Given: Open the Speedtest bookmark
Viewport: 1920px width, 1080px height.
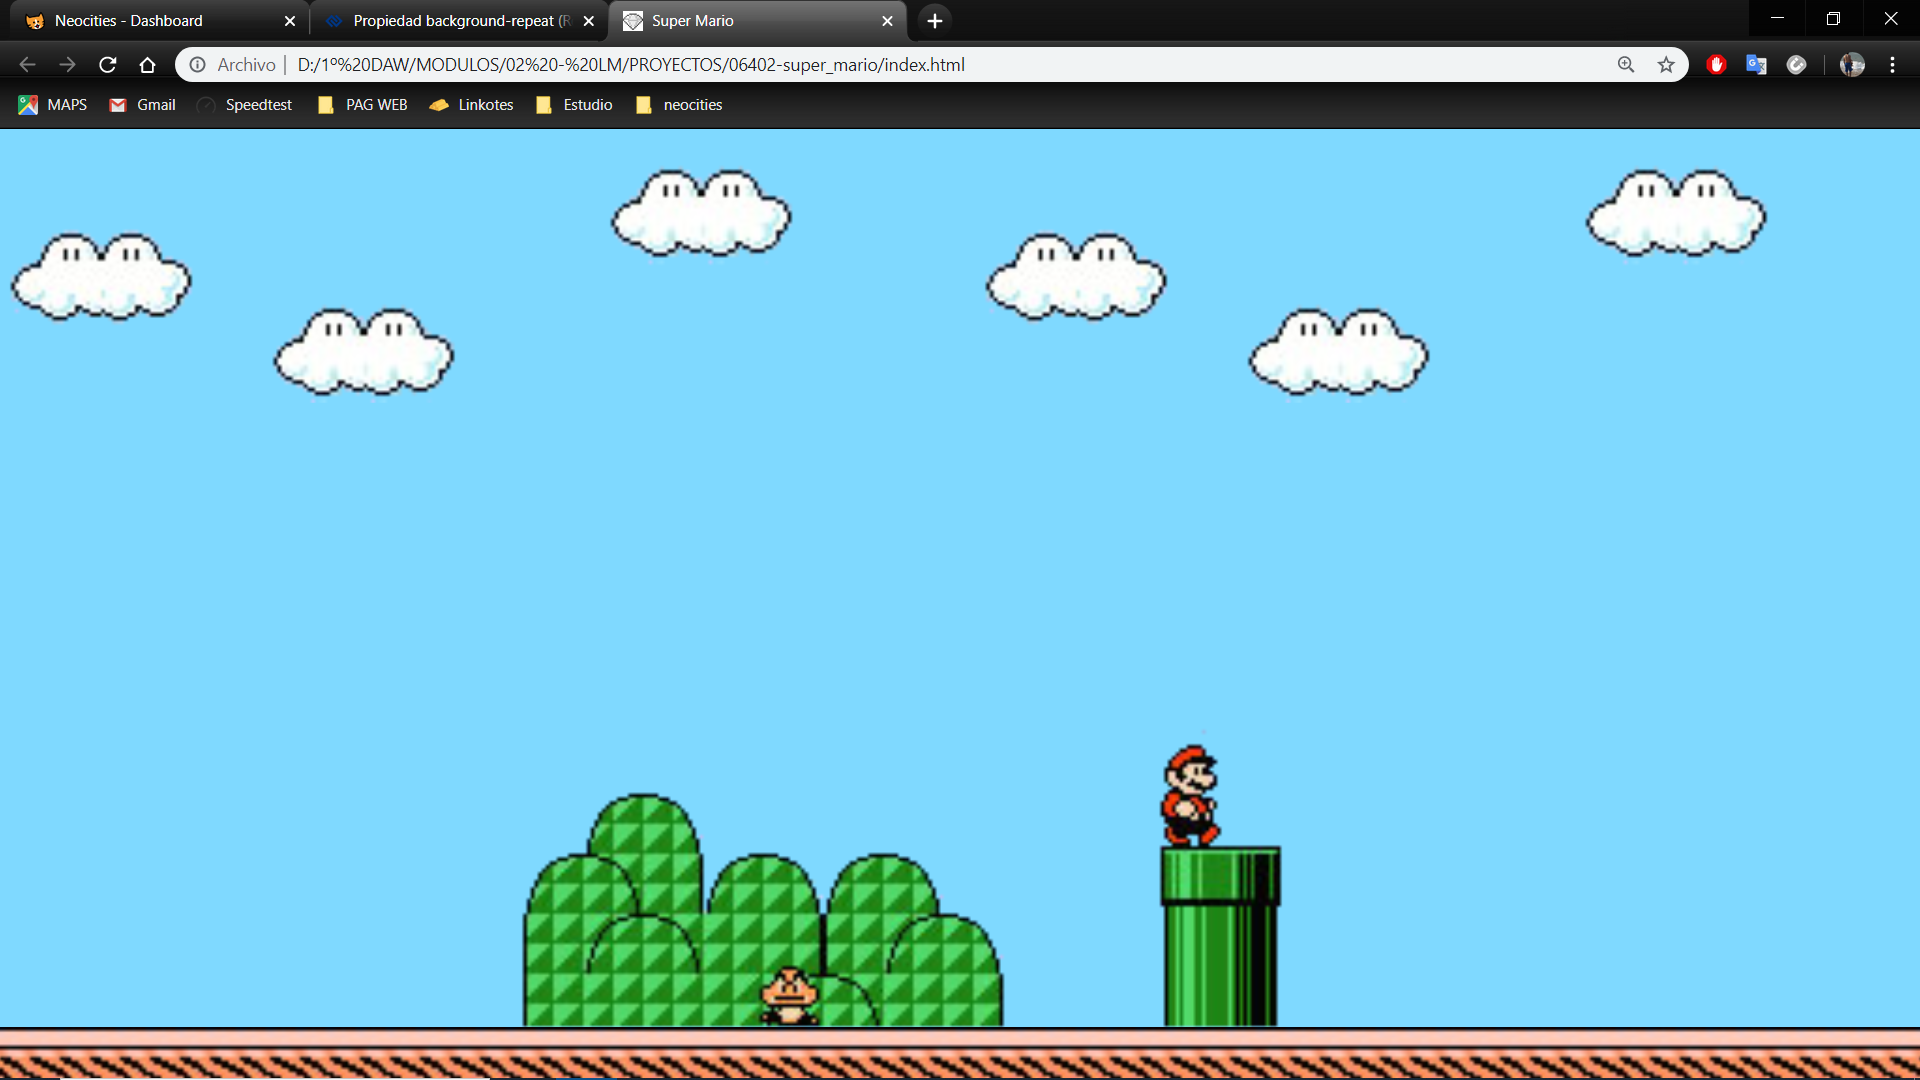Looking at the screenshot, I should [245, 105].
